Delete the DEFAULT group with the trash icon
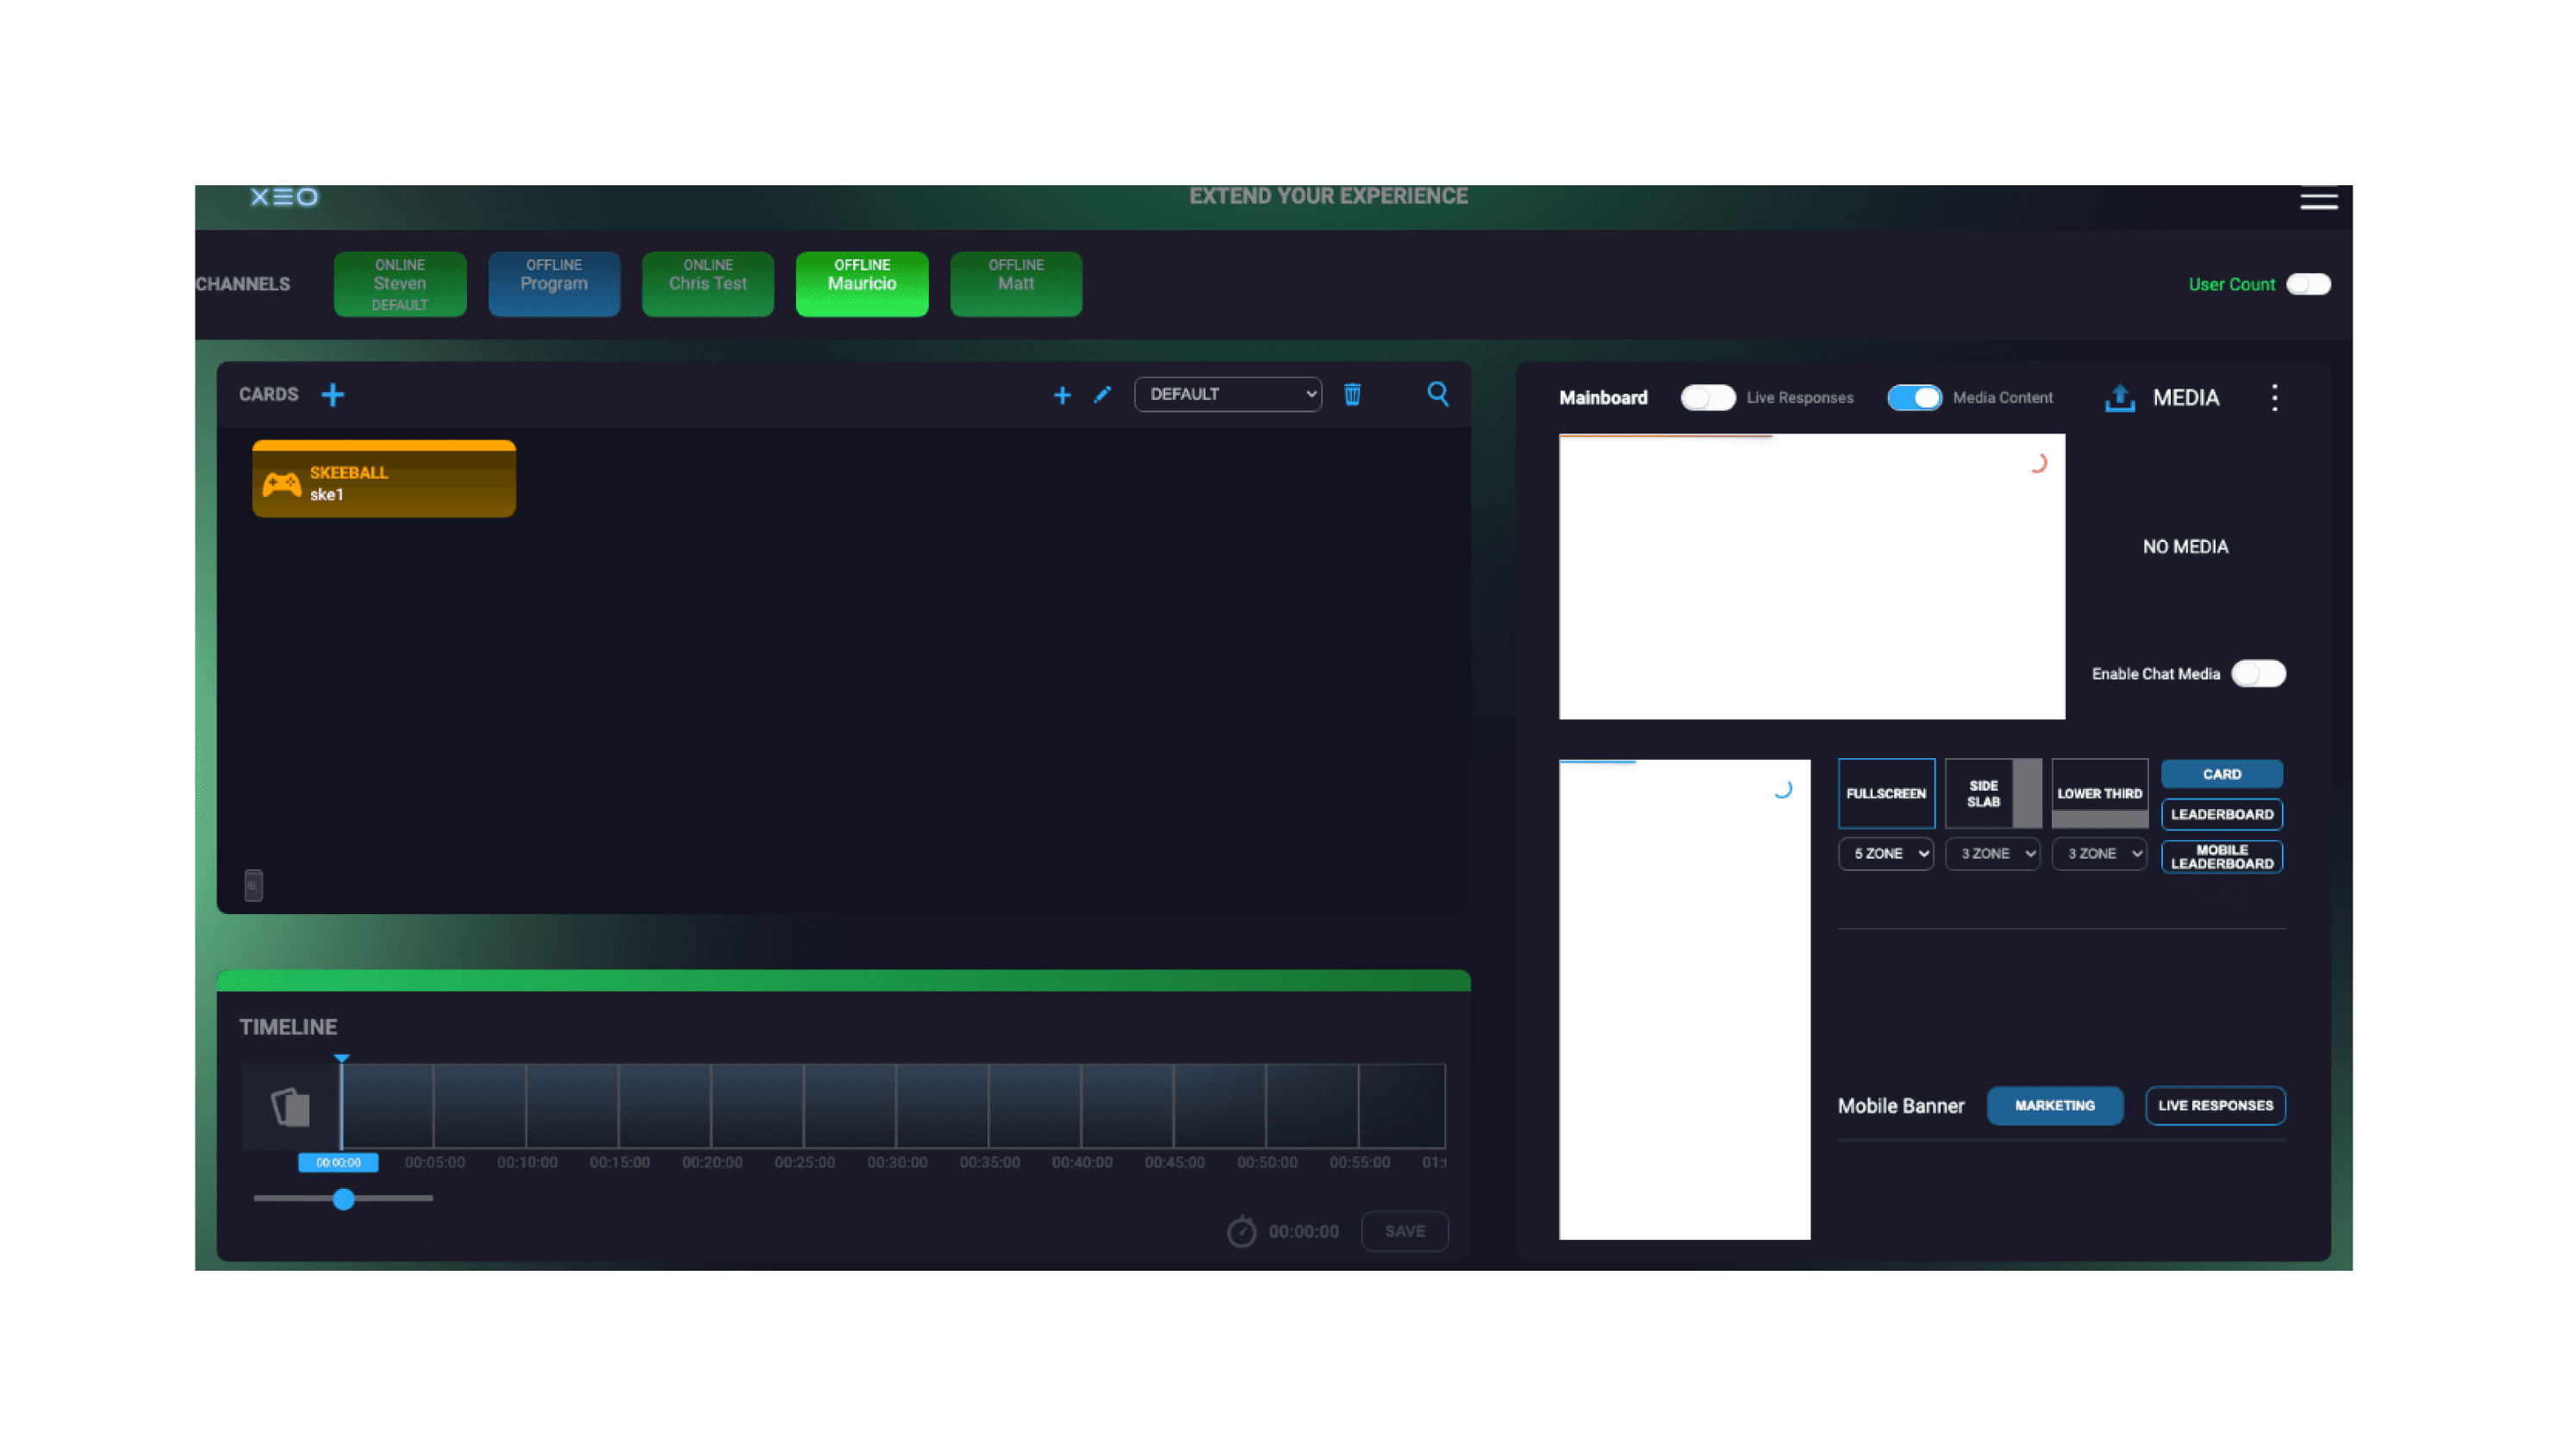This screenshot has height=1456, width=2549. coord(1351,394)
